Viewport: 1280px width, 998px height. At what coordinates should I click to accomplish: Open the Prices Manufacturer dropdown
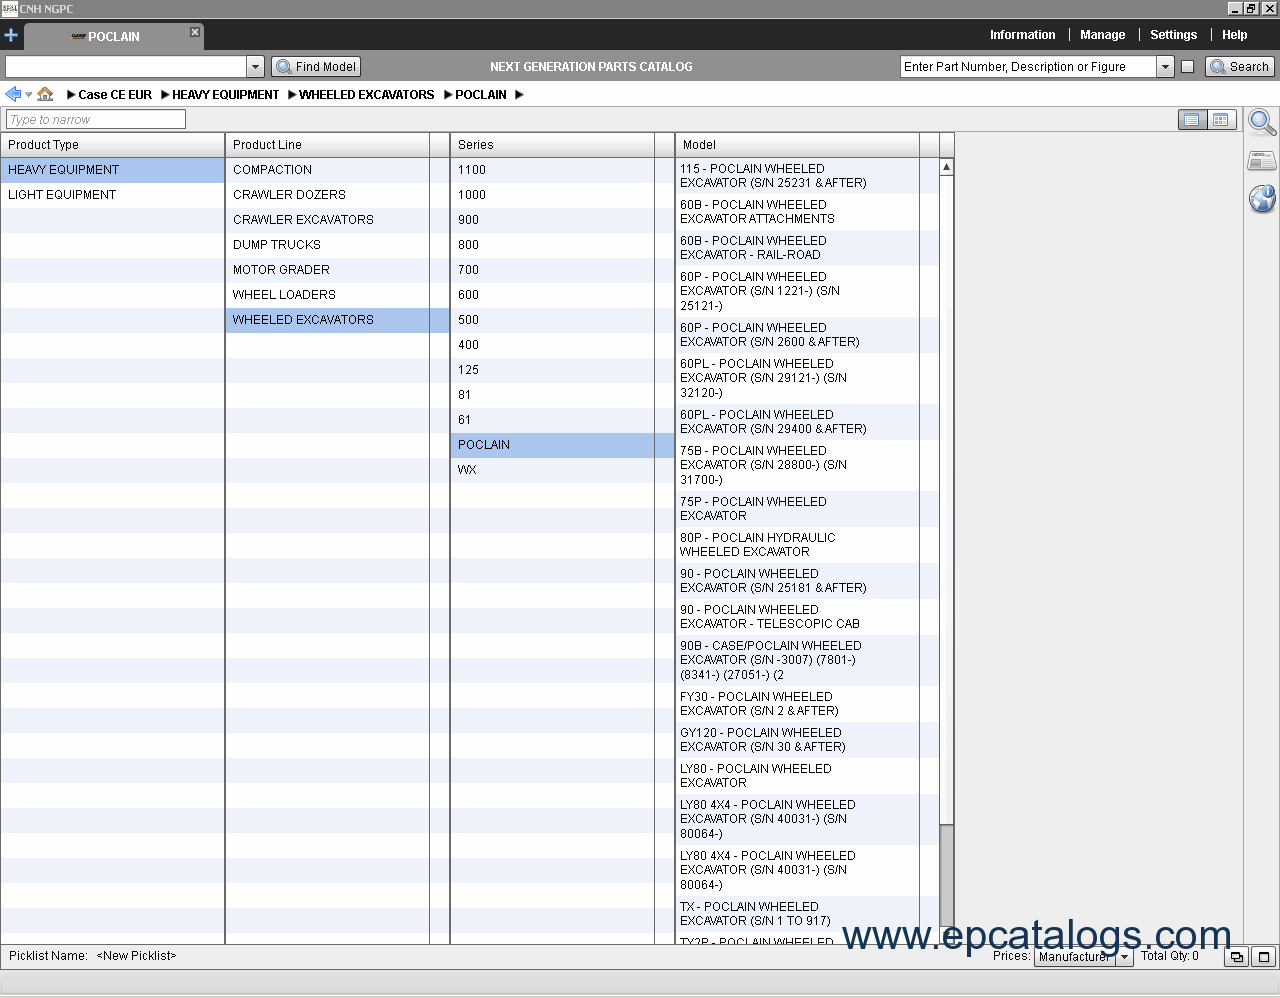(x=1124, y=957)
